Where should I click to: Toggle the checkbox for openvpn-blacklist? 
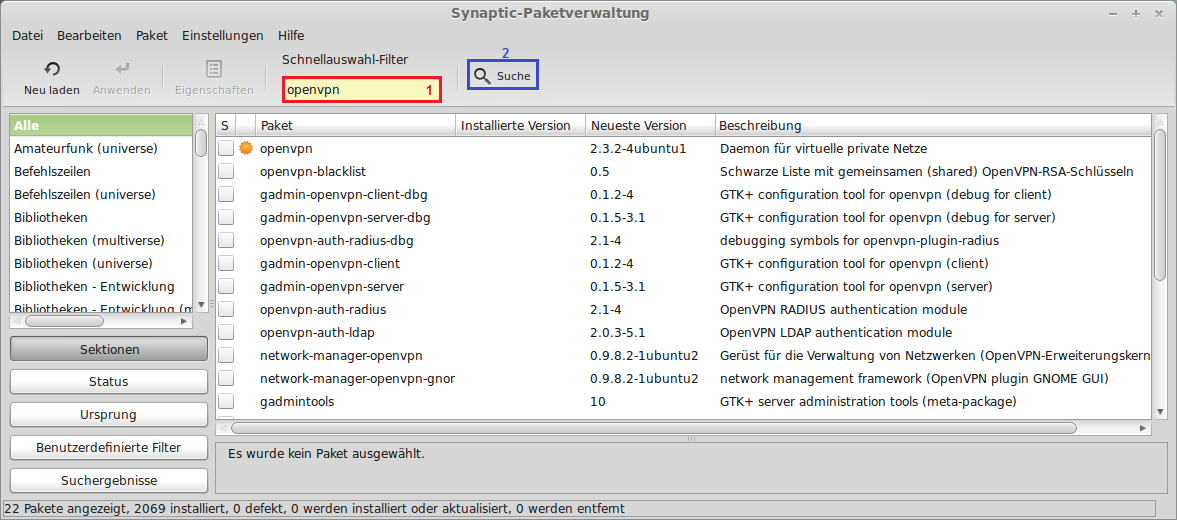(226, 172)
